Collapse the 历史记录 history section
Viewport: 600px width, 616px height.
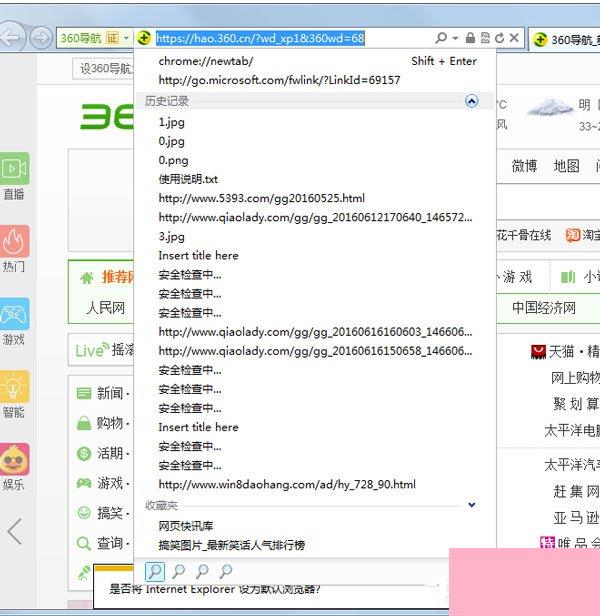pyautogui.click(x=472, y=101)
